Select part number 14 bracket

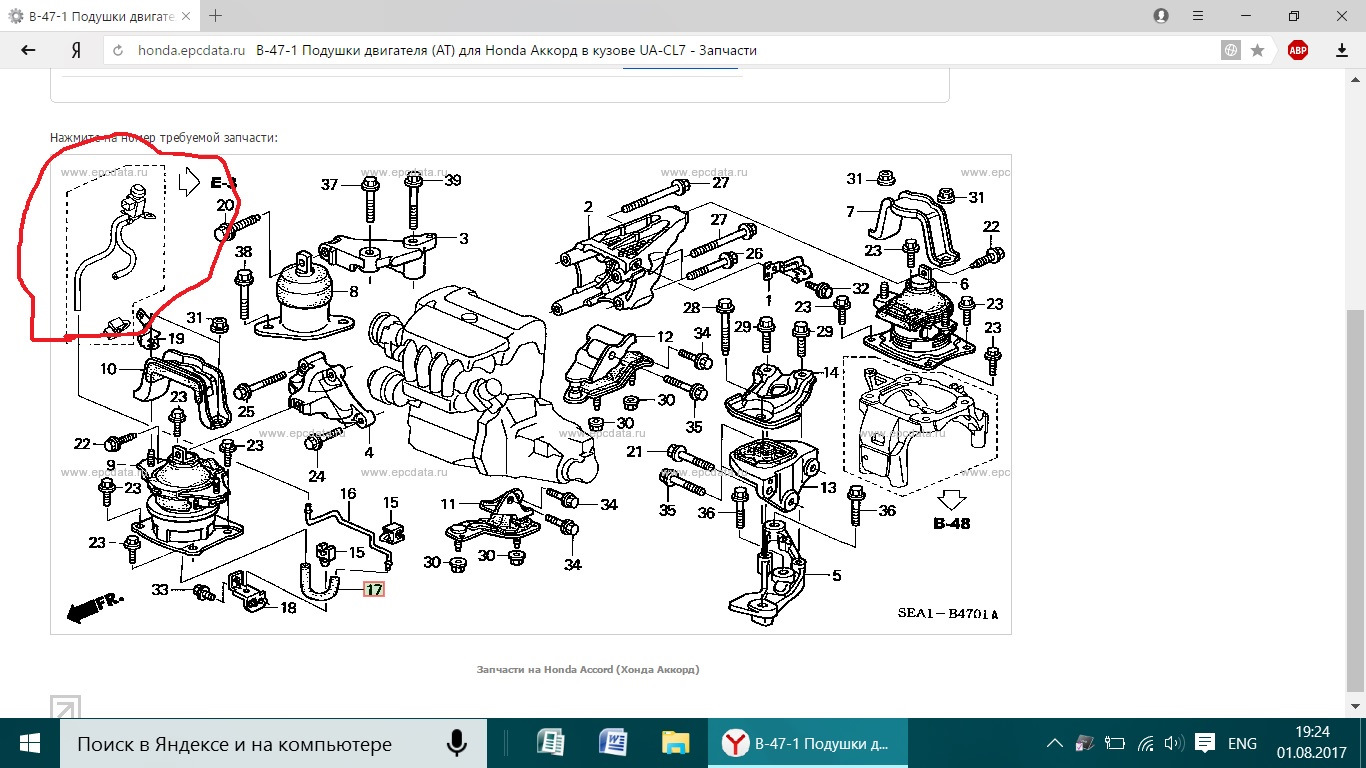point(830,372)
